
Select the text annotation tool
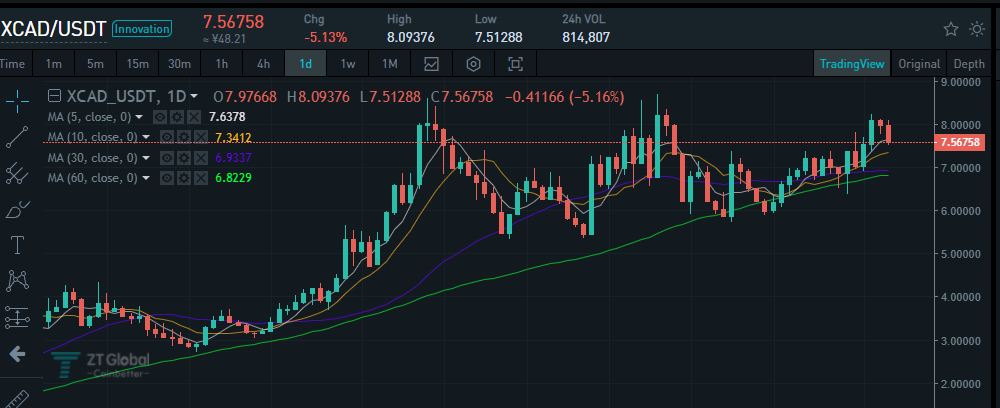tap(17, 245)
